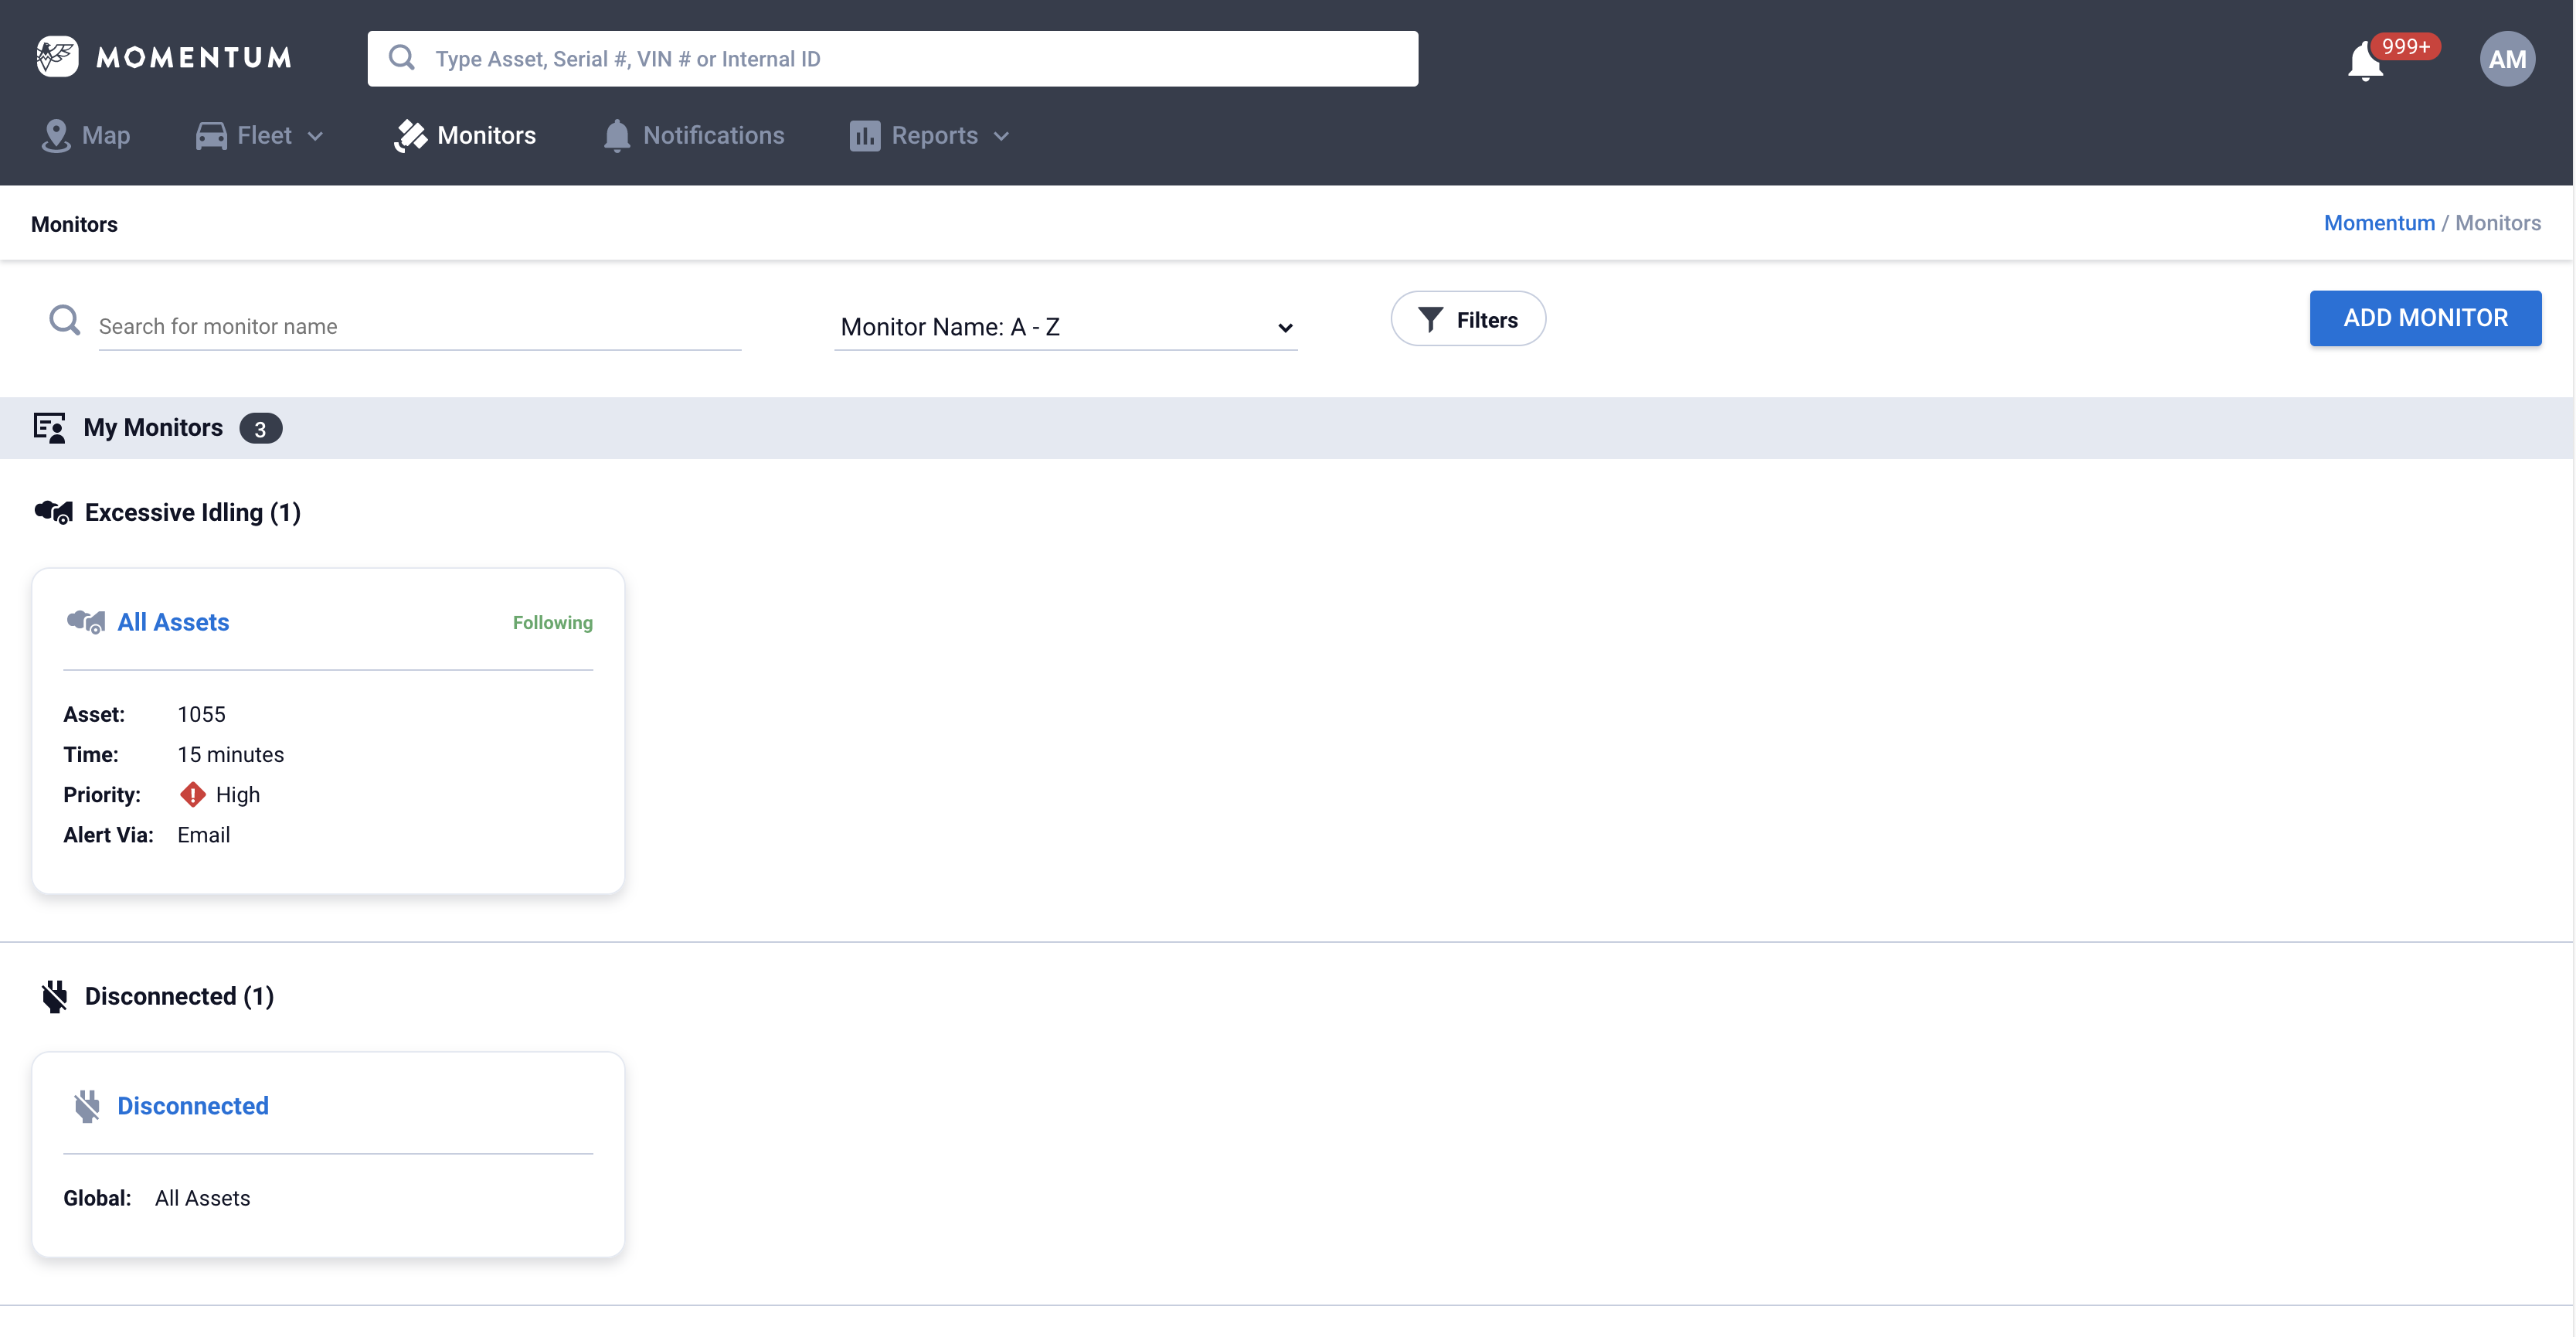Image resolution: width=2576 pixels, height=1337 pixels.
Task: Click the magnifier icon in the global search bar
Action: 402,58
